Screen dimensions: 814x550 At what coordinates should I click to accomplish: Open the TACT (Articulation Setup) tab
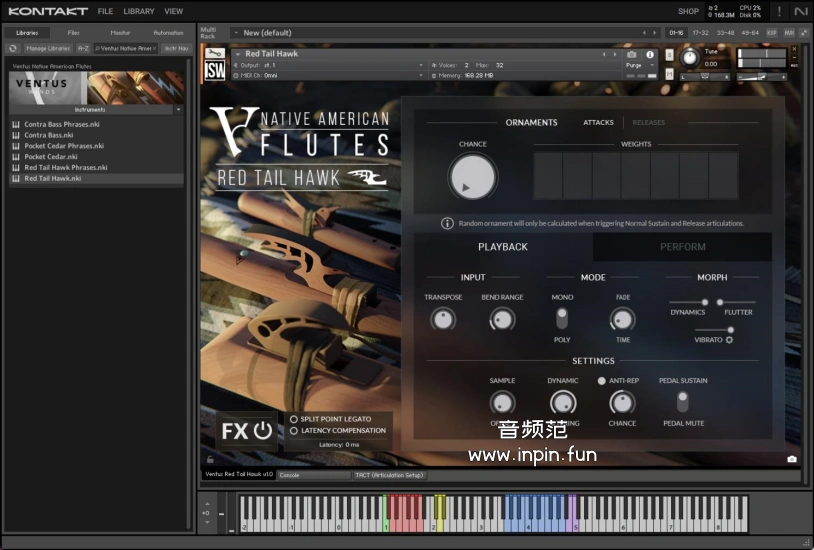[x=389, y=475]
